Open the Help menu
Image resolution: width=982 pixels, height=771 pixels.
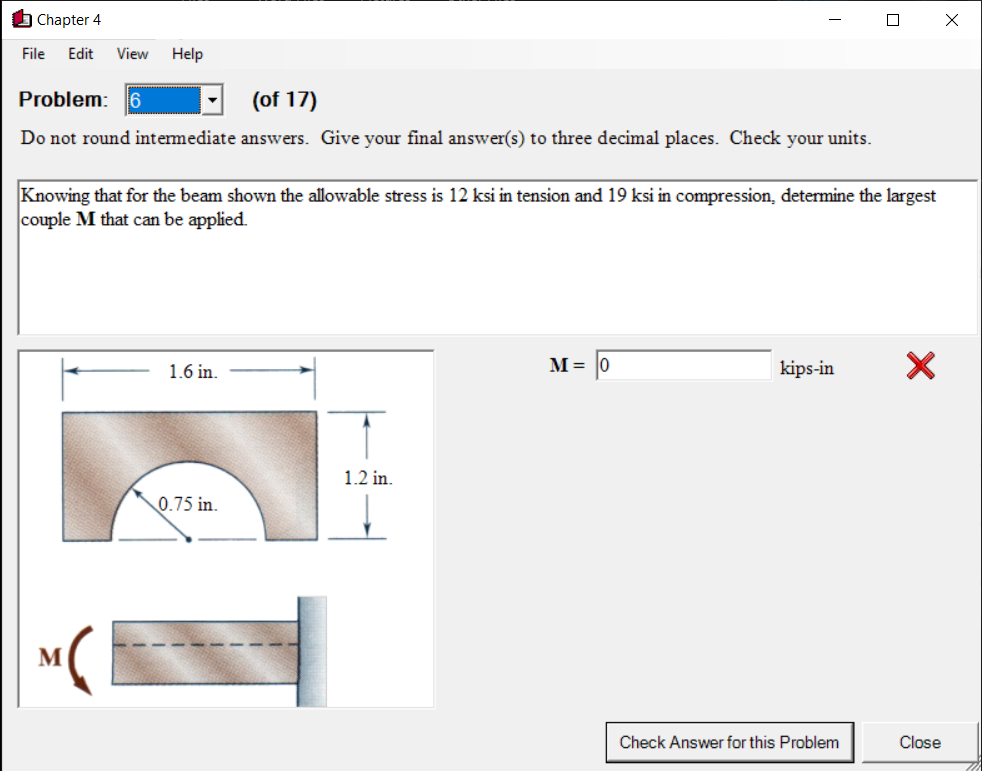(x=186, y=54)
